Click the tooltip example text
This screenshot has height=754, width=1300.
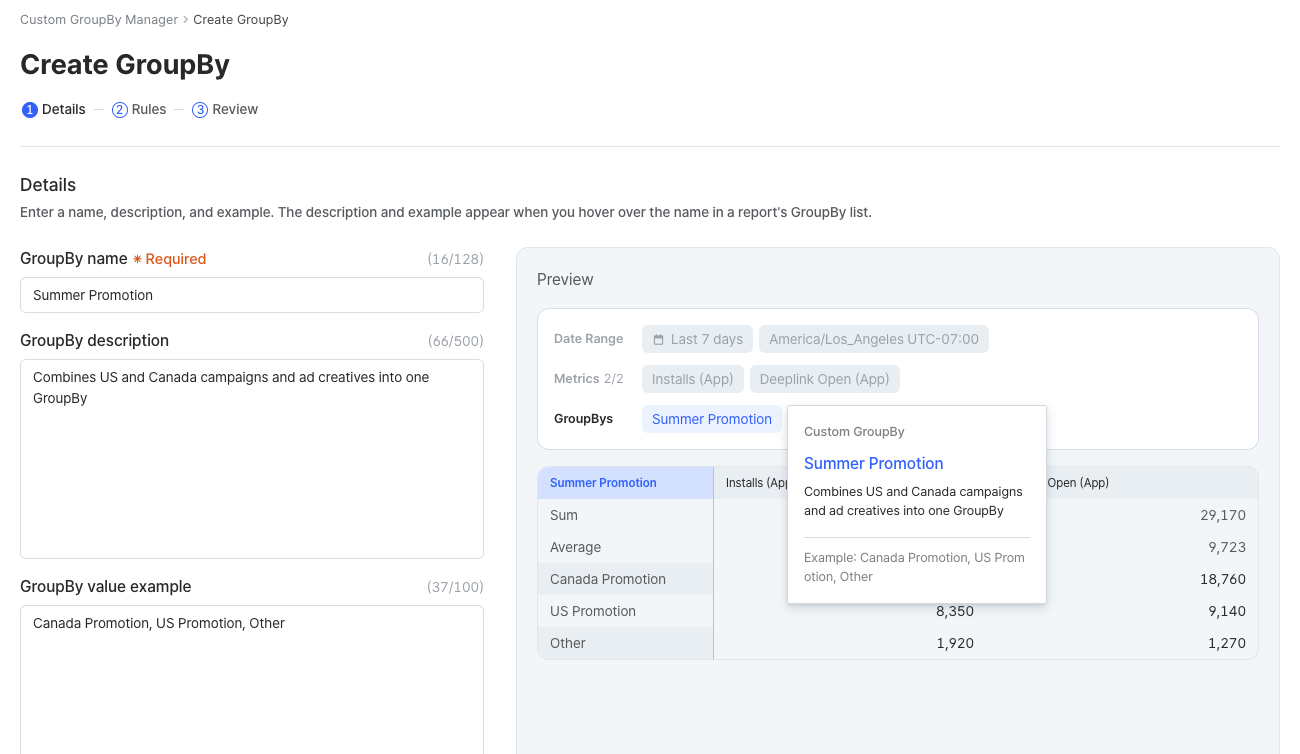click(914, 567)
